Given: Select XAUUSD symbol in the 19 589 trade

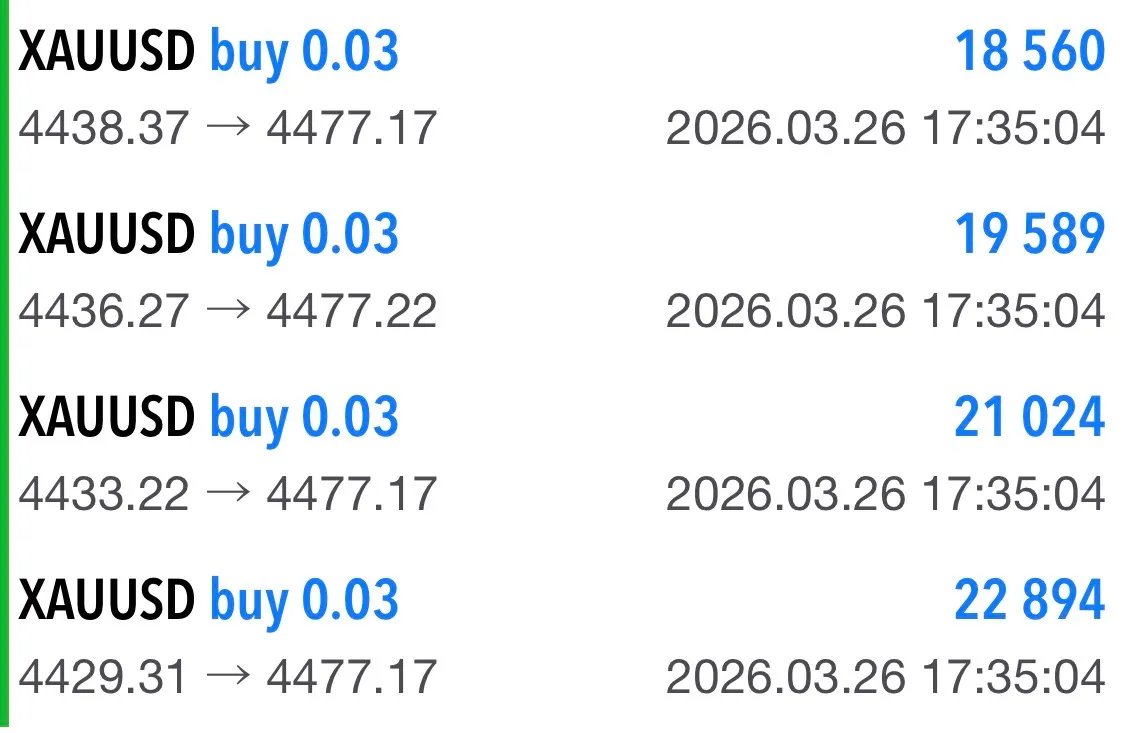Looking at the screenshot, I should tap(107, 235).
